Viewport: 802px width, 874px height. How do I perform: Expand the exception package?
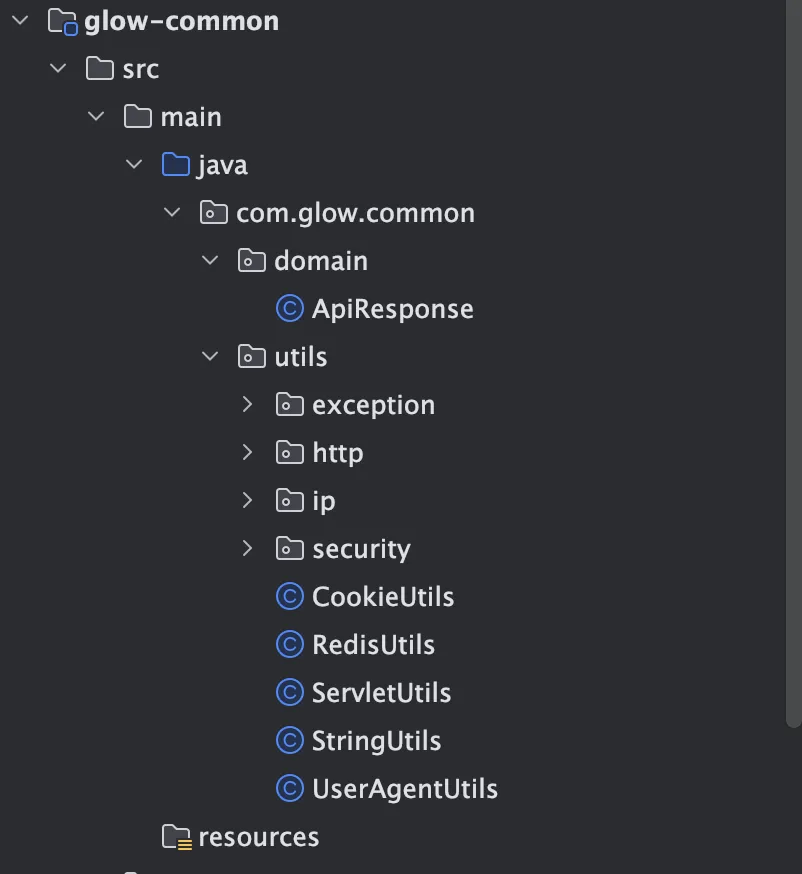(248, 405)
